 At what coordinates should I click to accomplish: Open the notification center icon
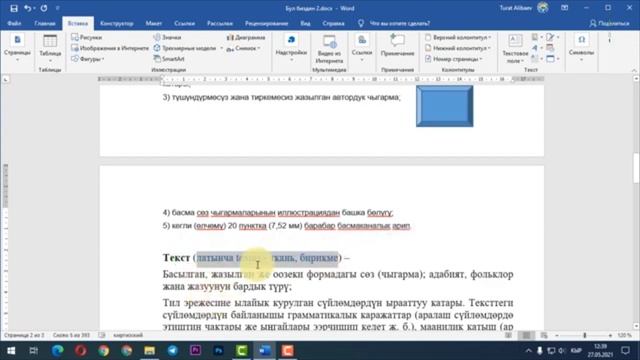pos(625,351)
